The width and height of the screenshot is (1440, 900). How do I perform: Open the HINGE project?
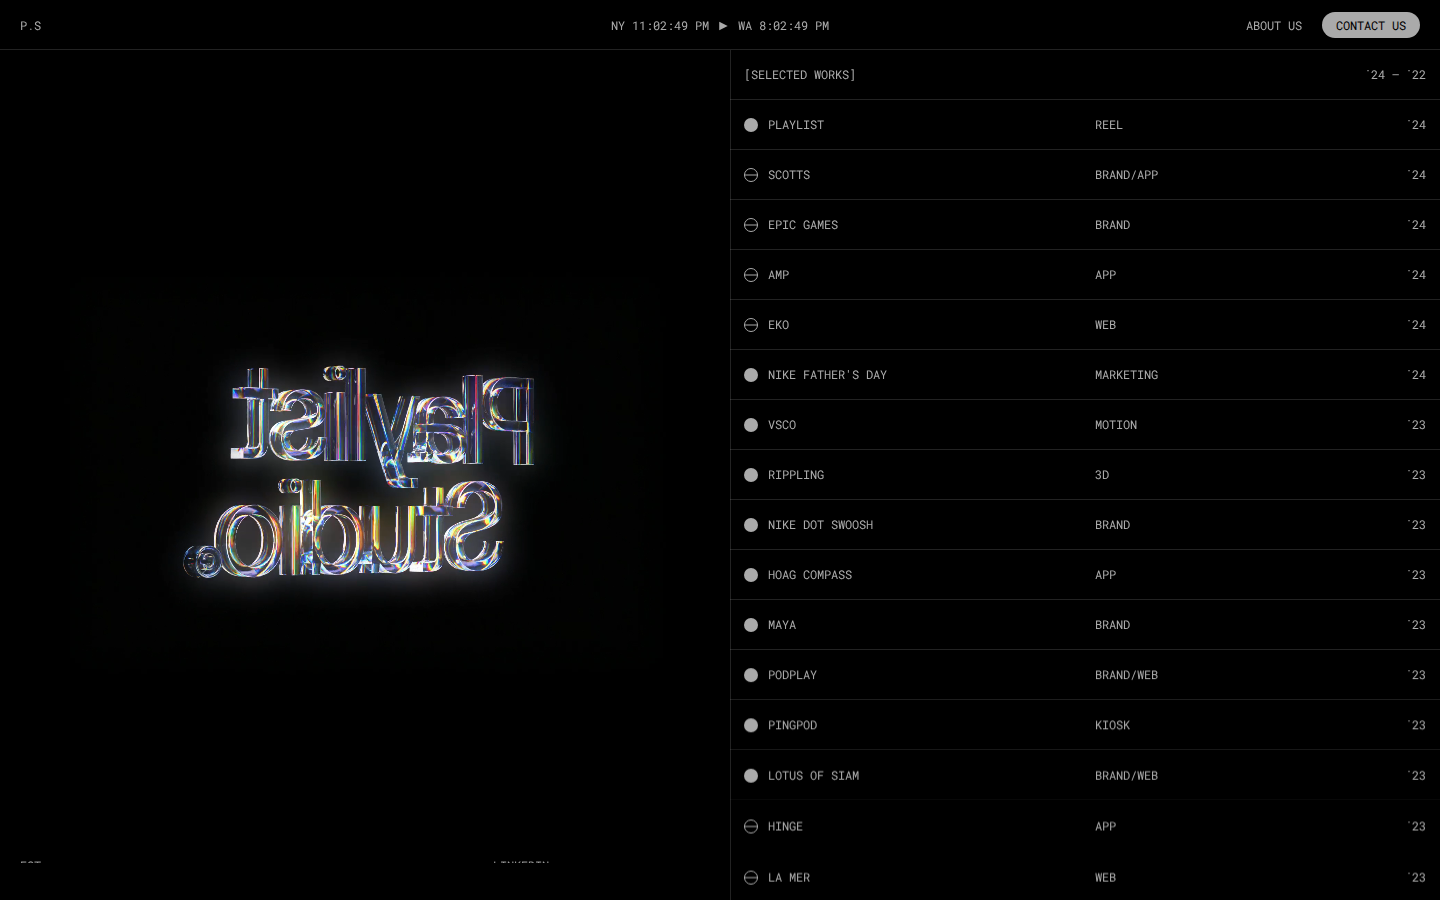[x=1085, y=827]
